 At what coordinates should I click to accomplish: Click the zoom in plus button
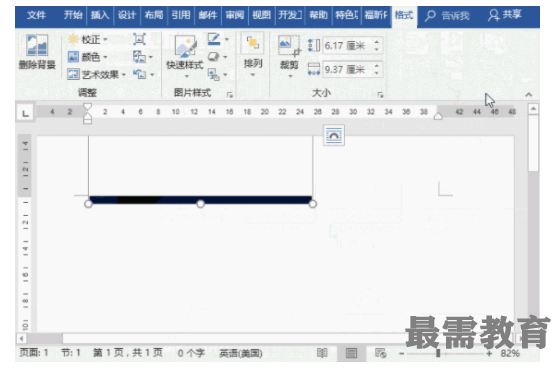[490, 354]
